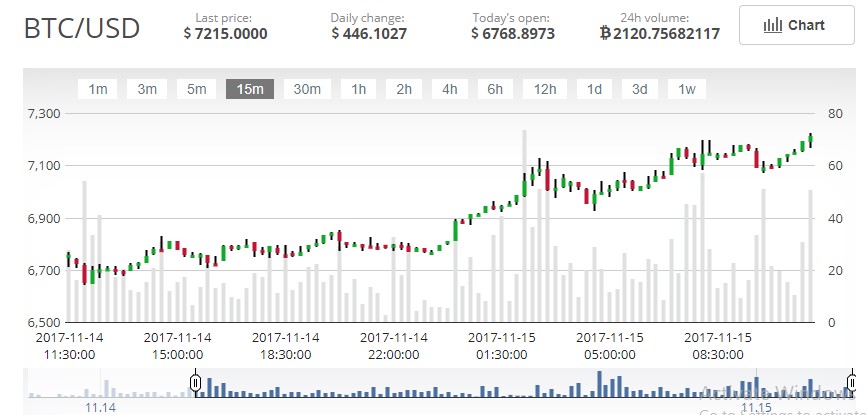866x415 pixels.
Task: Click the bar chart icon
Action: click(x=773, y=25)
